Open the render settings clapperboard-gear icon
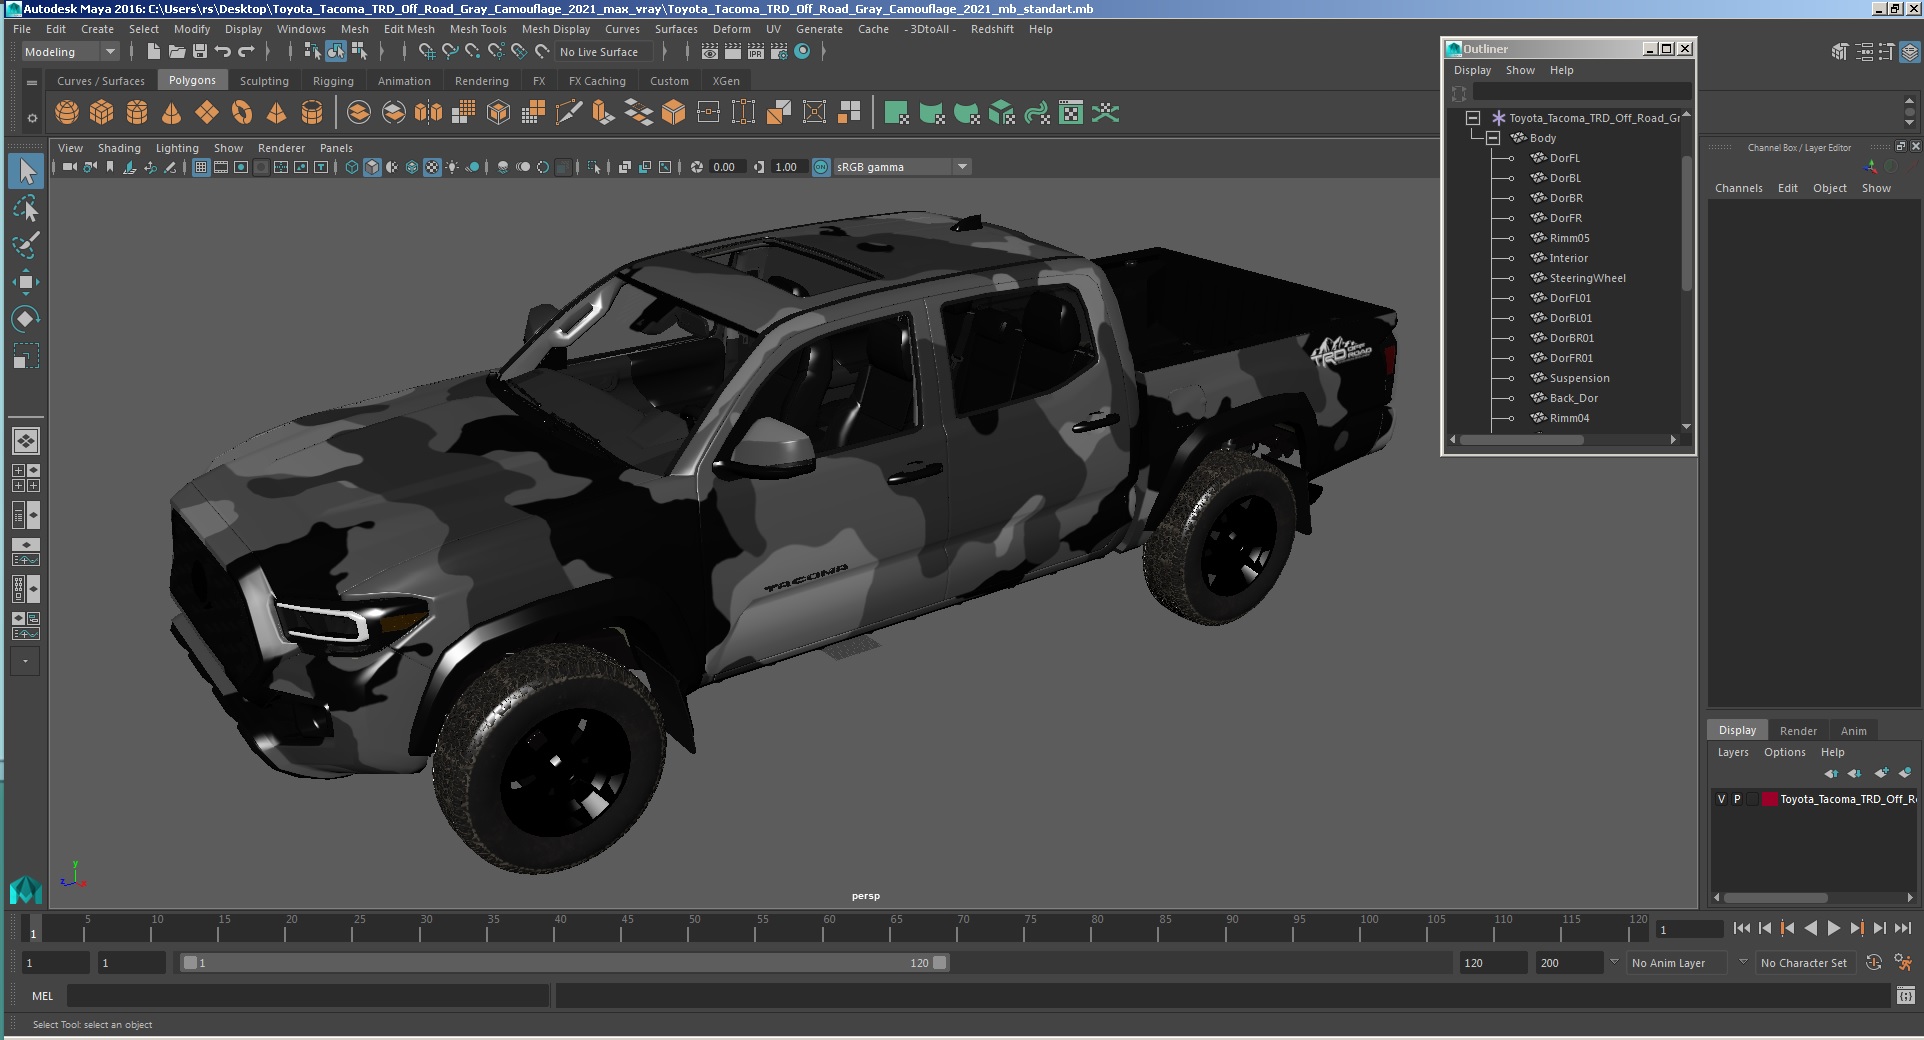 tap(778, 52)
